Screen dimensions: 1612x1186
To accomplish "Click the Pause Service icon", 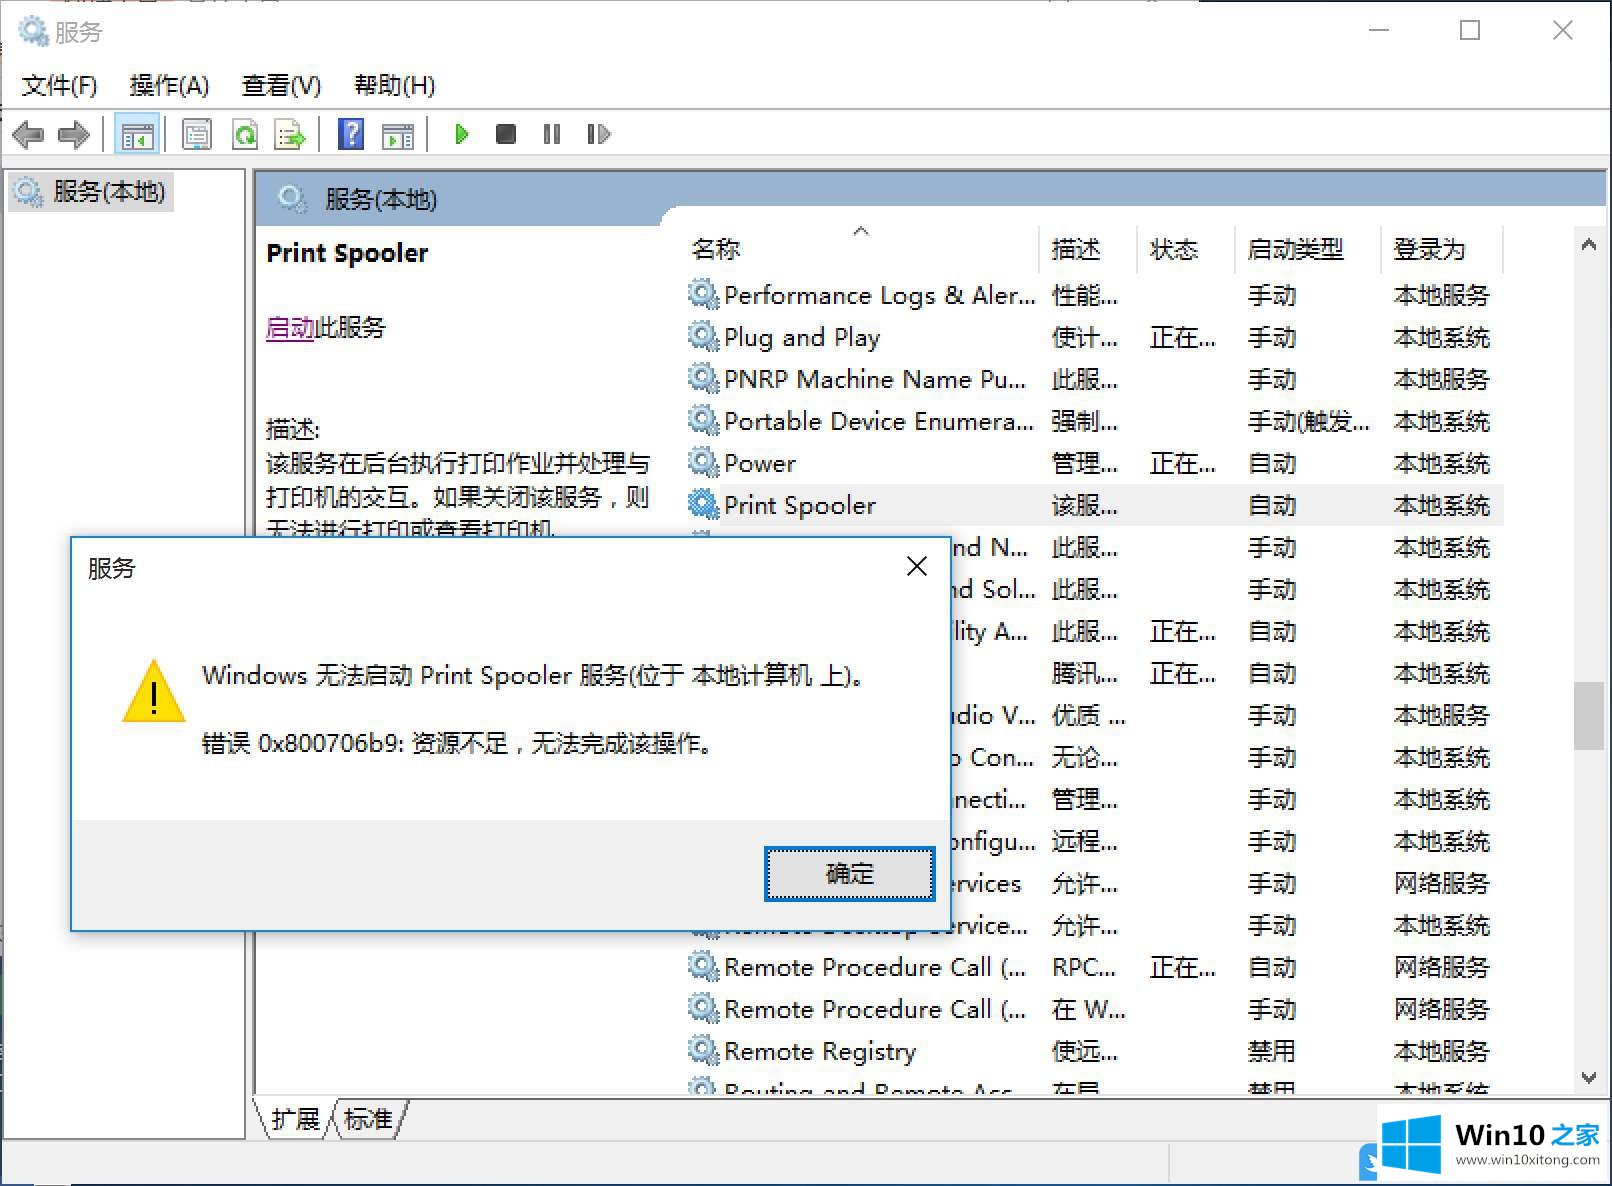I will 552,134.
